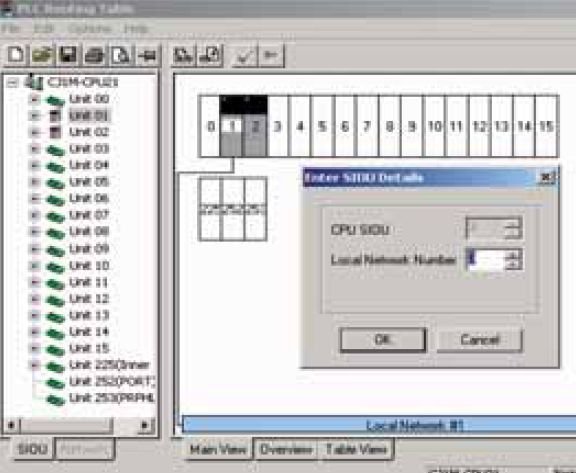Viewport: 576px width, 473px height.
Task: Expand the Unit 13 tree node
Action: pos(35,315)
